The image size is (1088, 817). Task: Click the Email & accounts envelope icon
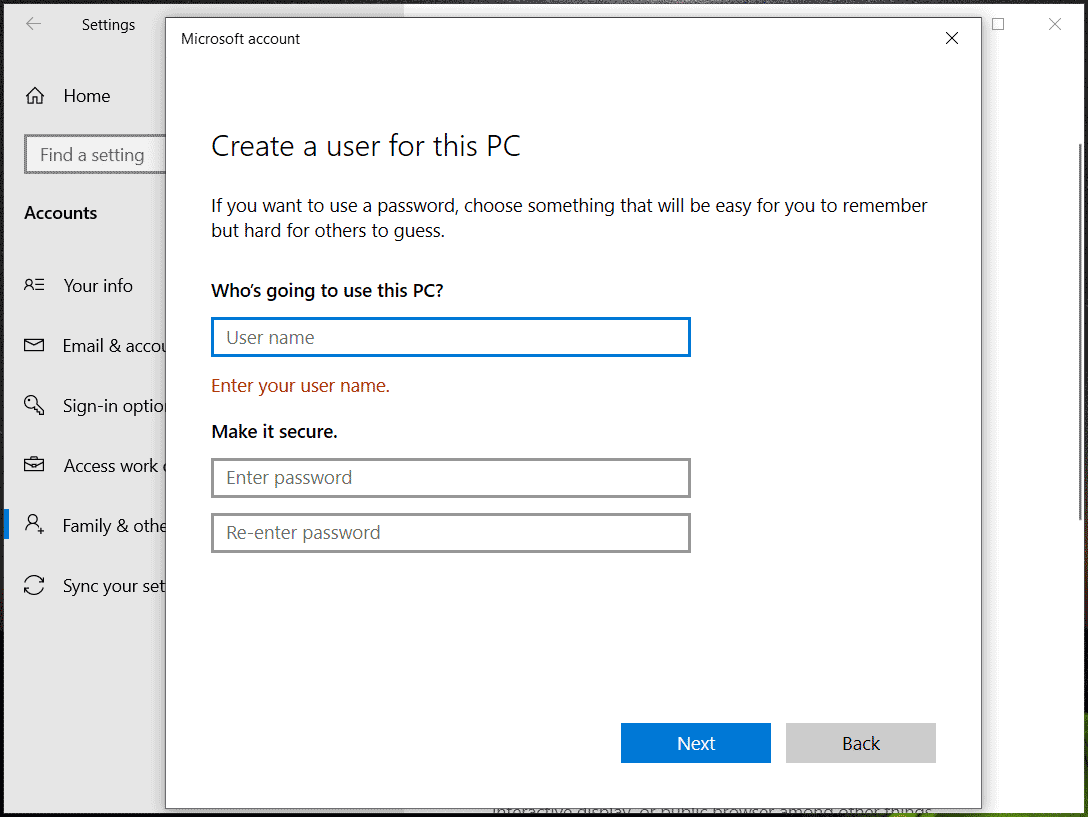(34, 345)
